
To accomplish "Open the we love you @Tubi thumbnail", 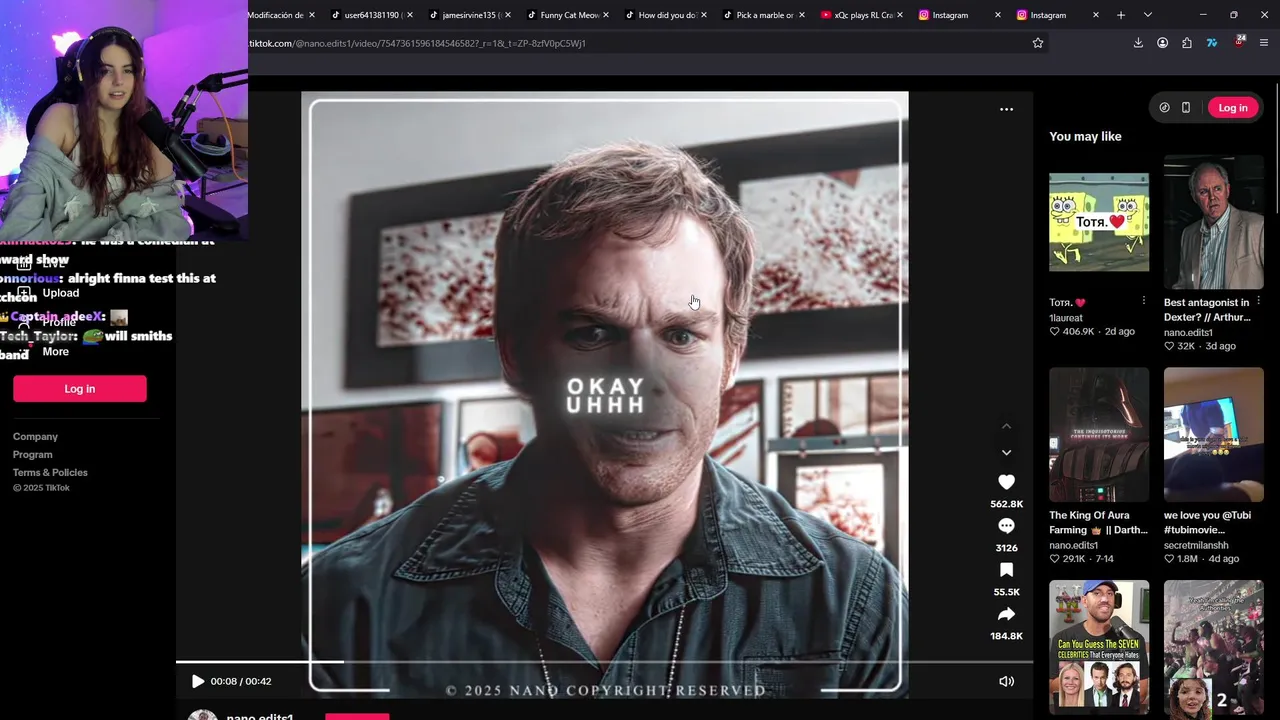I will pos(1214,435).
